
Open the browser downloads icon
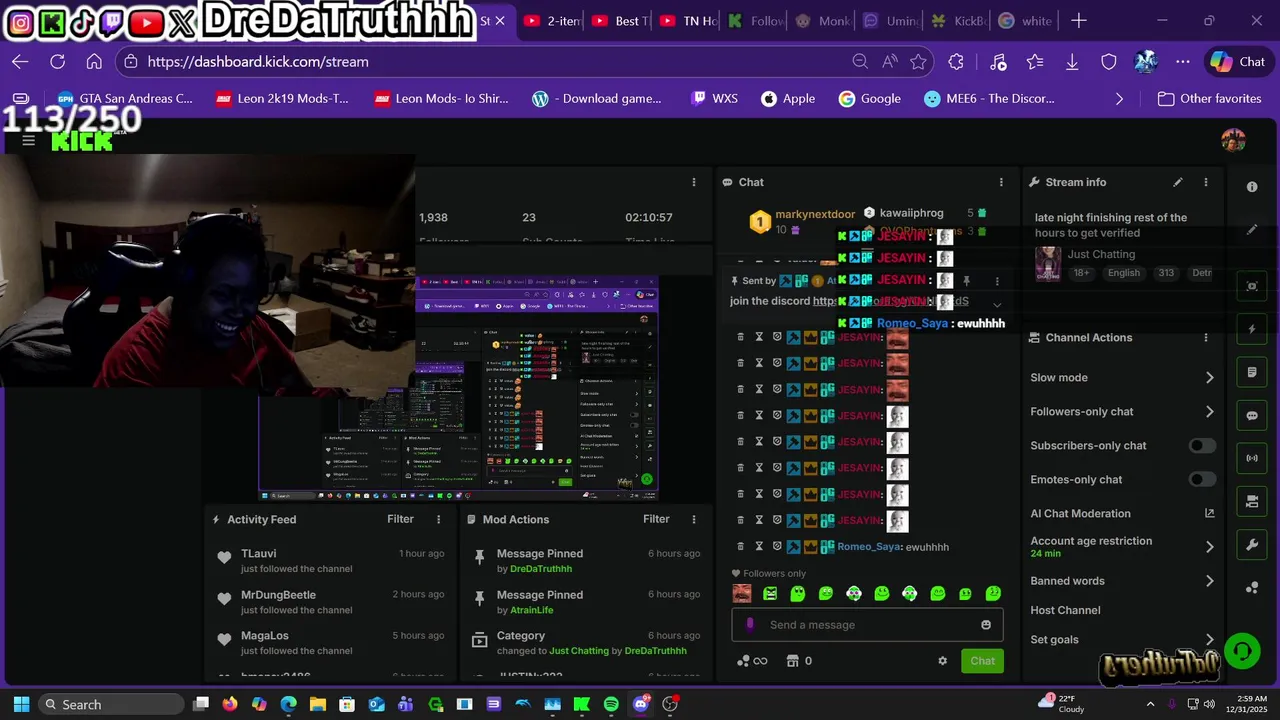[1071, 62]
